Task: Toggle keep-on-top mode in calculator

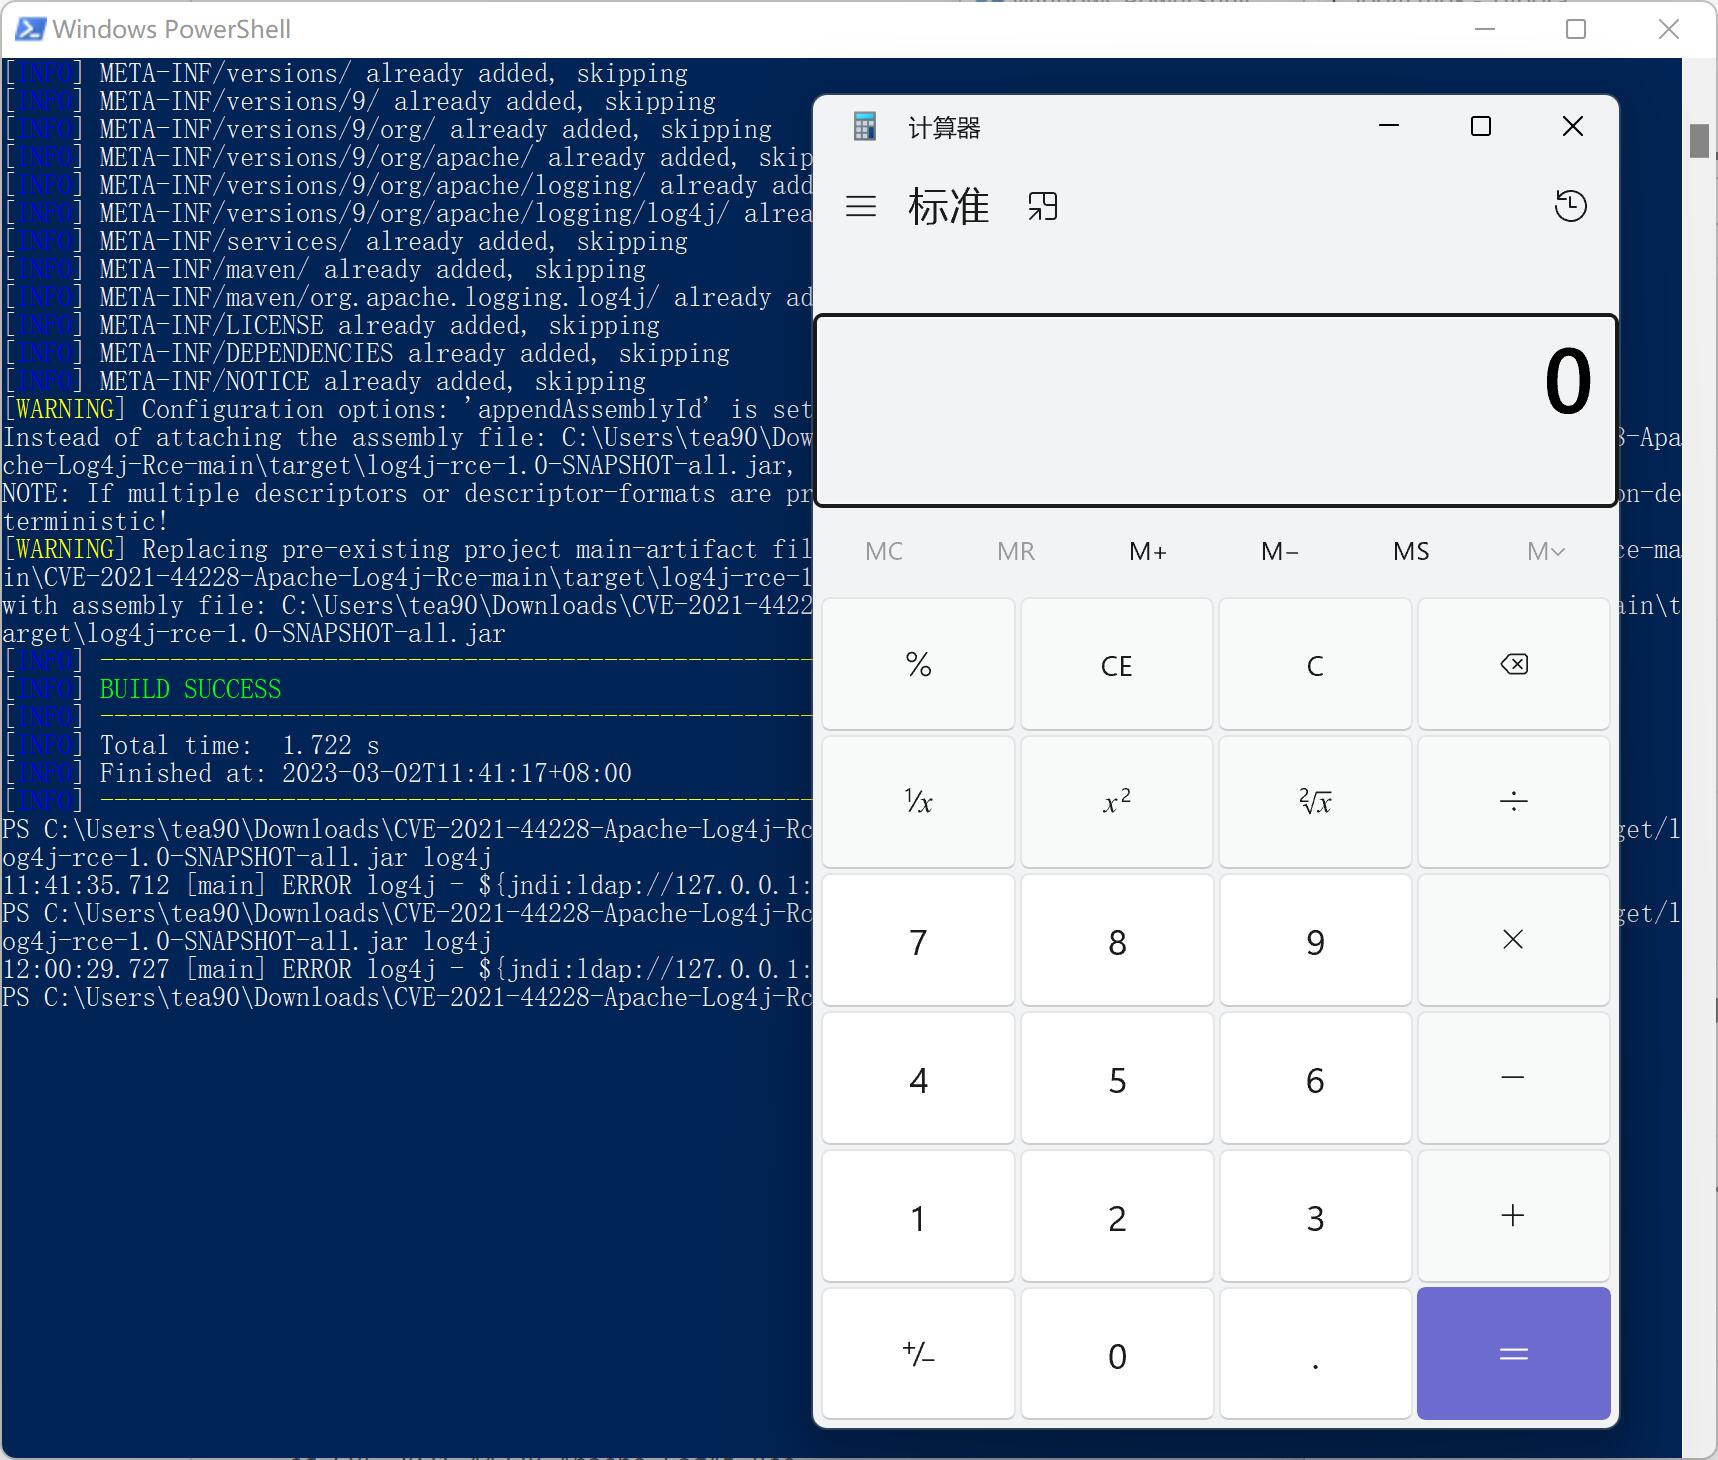Action: point(1042,207)
